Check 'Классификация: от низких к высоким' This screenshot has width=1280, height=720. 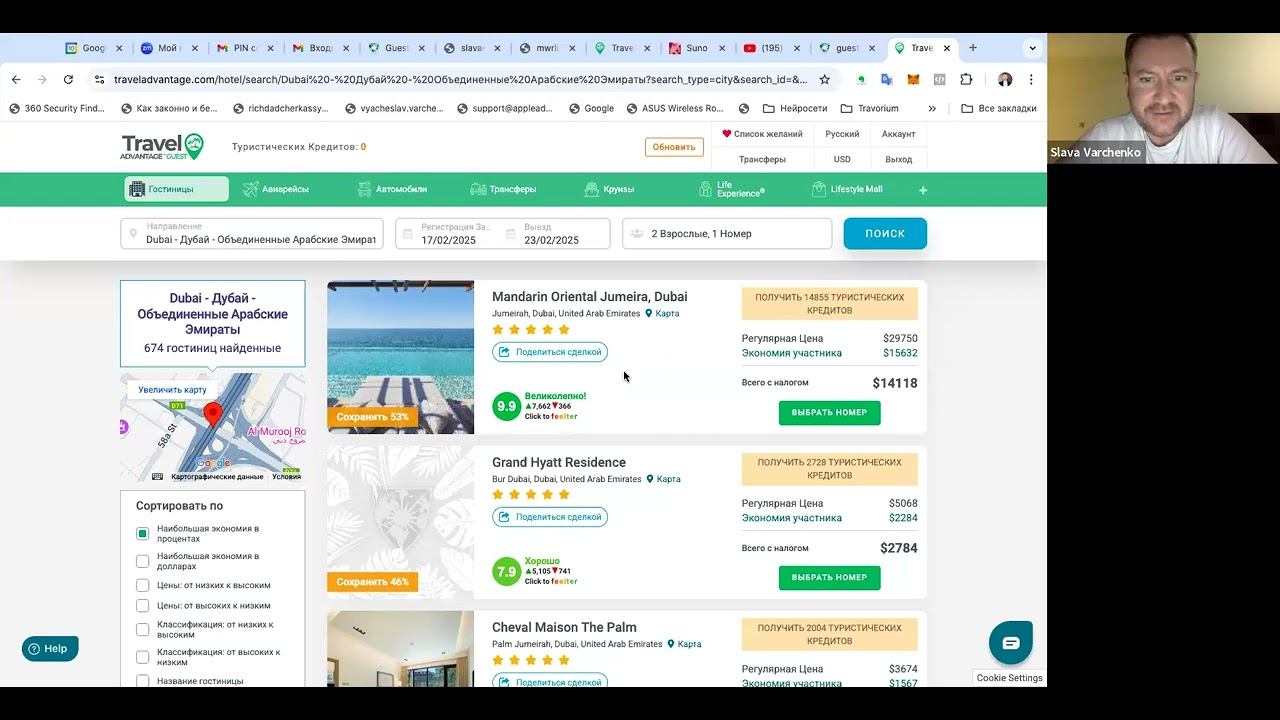143,630
